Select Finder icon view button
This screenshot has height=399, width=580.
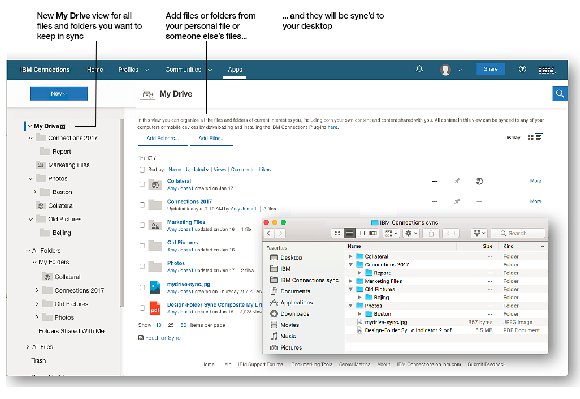point(337,233)
